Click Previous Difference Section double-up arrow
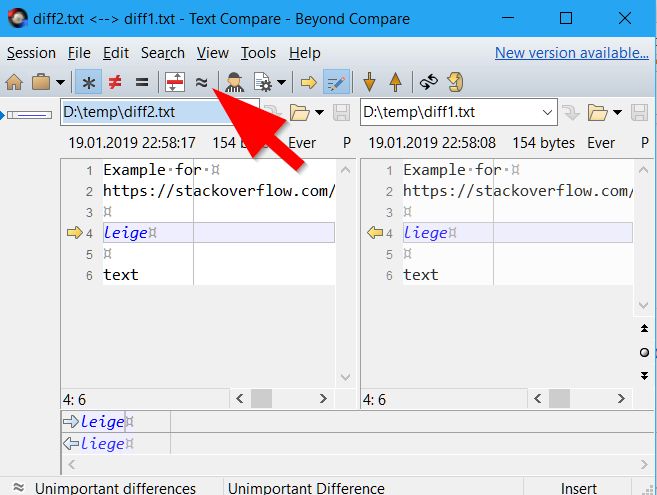 point(644,328)
